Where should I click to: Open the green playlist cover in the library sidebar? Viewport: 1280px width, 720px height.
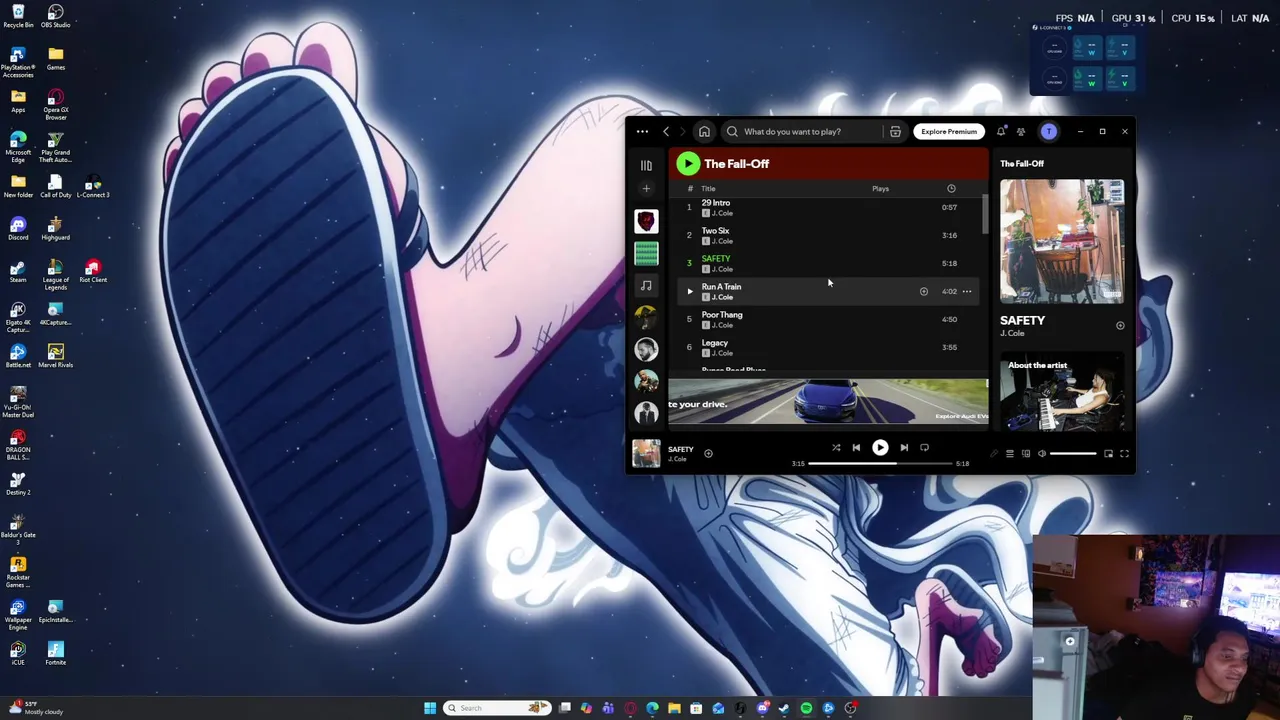646,254
